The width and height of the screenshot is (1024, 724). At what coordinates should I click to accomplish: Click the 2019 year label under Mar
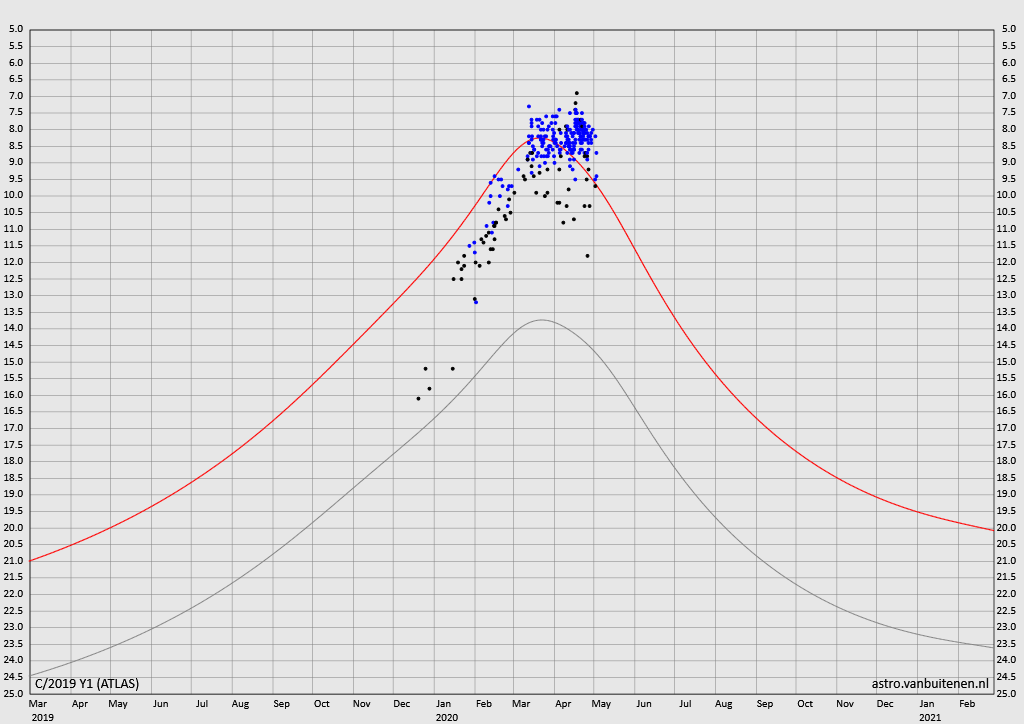[x=42, y=717]
